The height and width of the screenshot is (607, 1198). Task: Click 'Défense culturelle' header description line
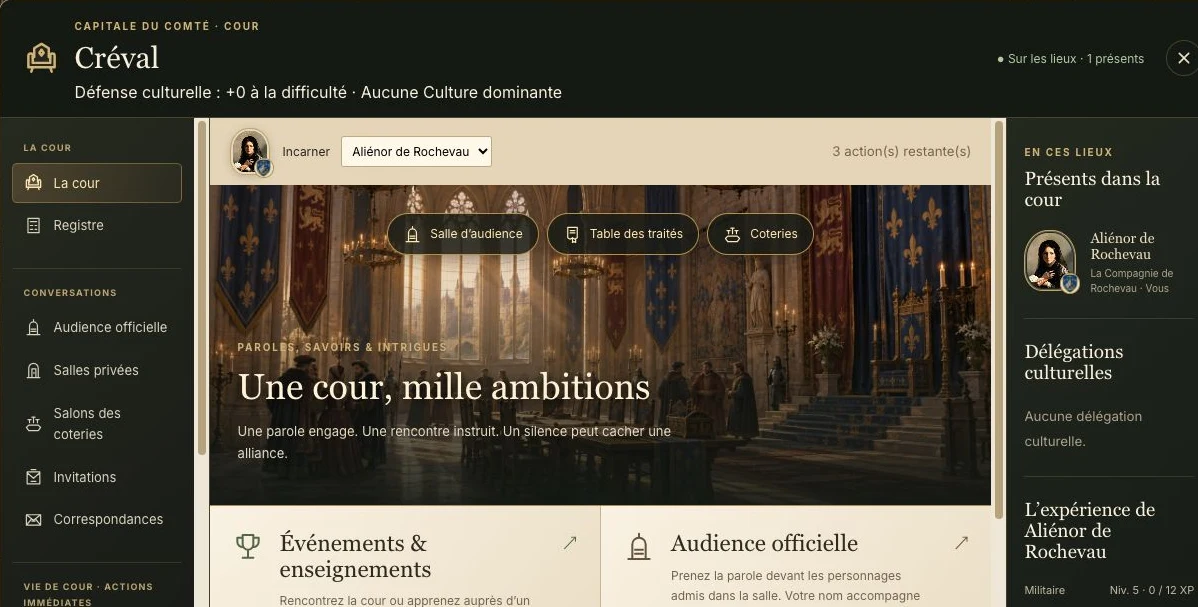click(x=318, y=93)
